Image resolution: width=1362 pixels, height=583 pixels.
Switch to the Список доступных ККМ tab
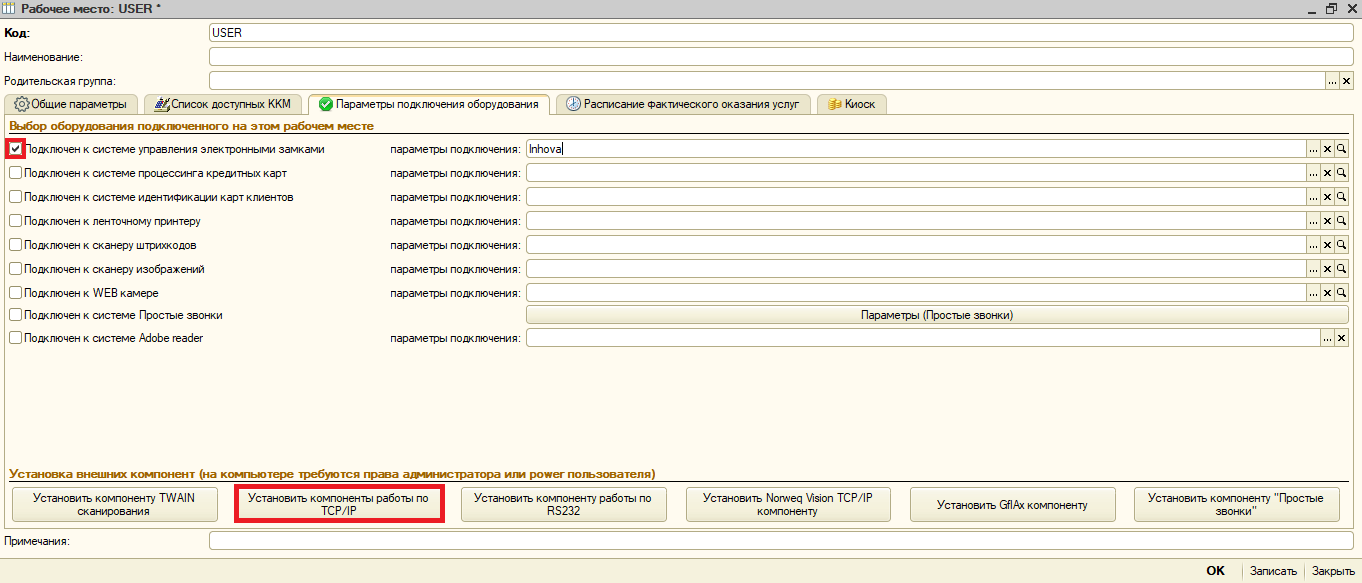pos(223,104)
